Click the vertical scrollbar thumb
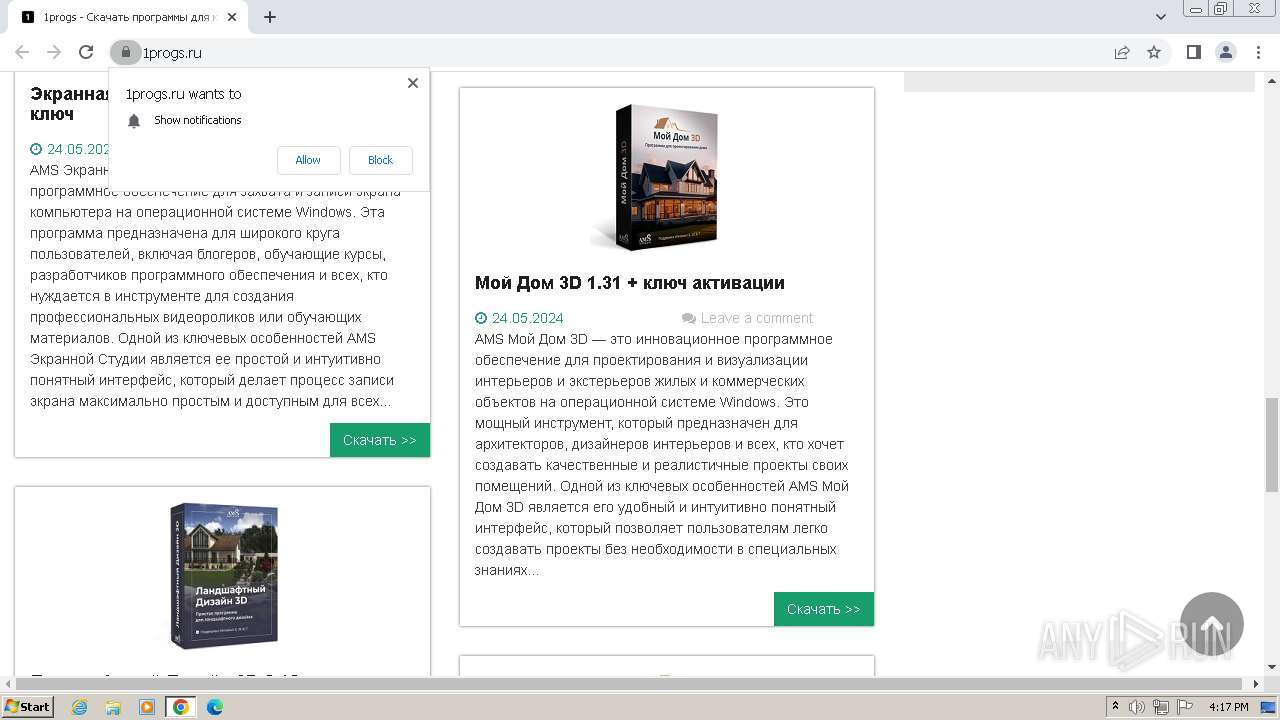The image size is (1280, 720). (x=1271, y=444)
